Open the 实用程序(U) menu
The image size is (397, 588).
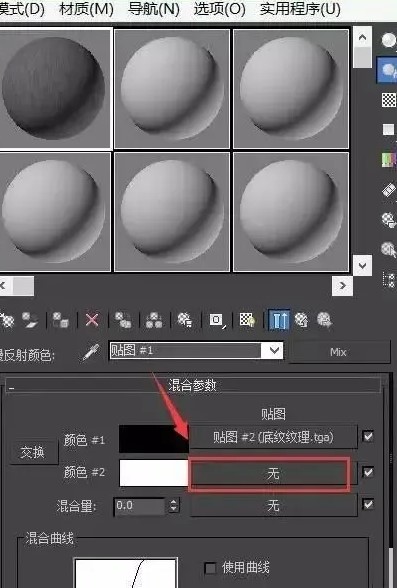[x=300, y=9]
